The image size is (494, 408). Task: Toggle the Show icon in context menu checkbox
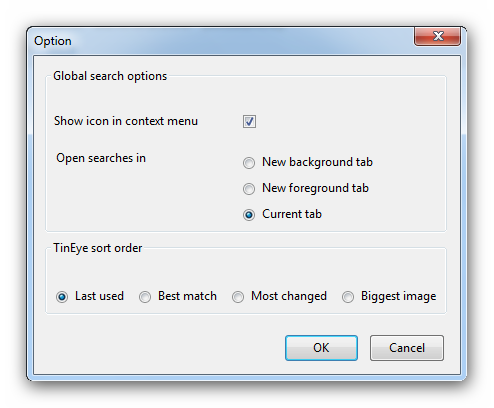(249, 121)
